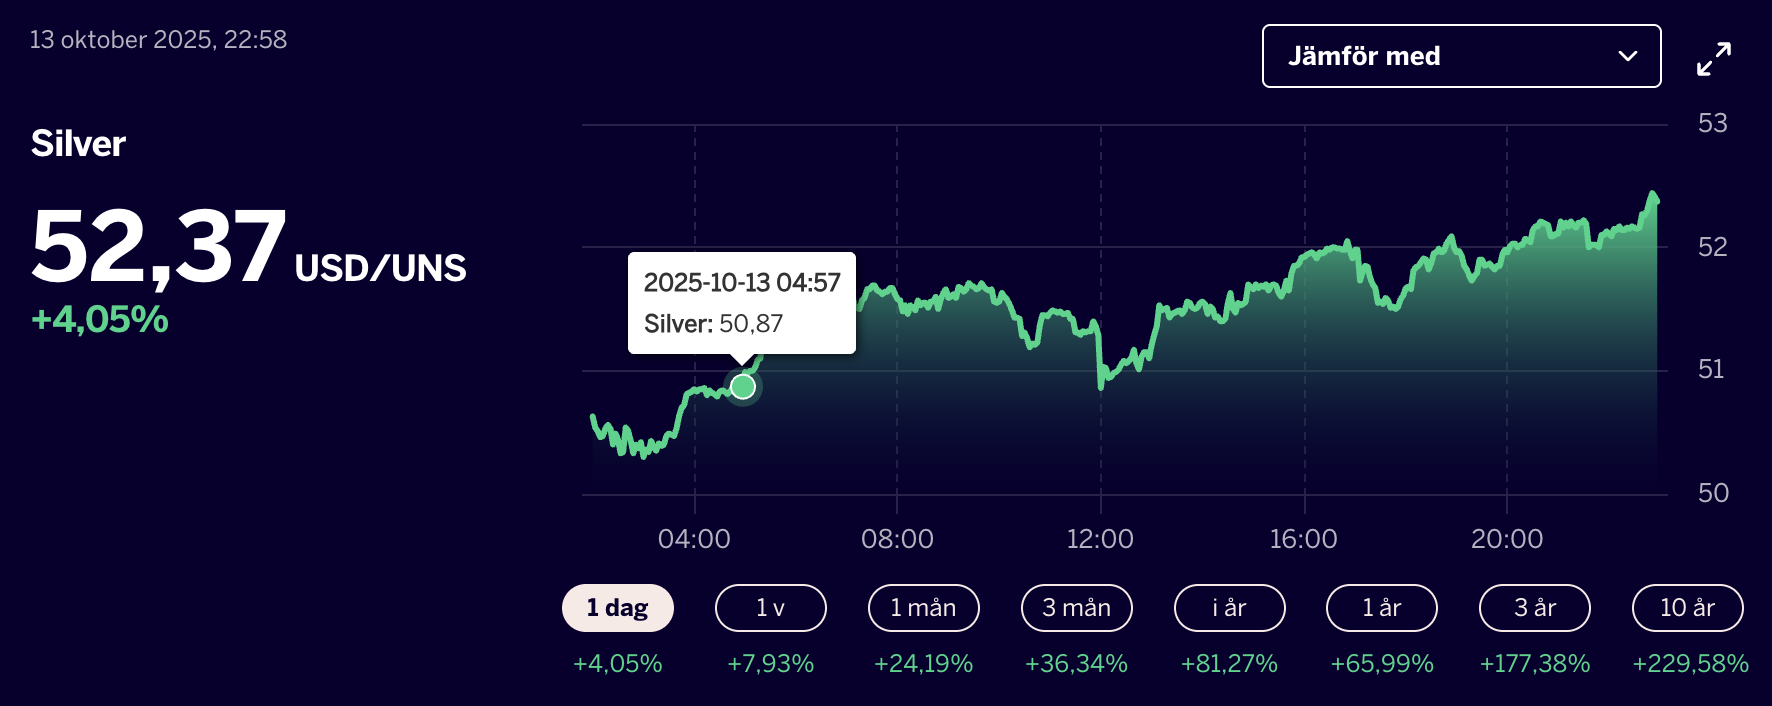Click the fullscreen expand arrows icon
The width and height of the screenshot is (1772, 706).
(1713, 59)
